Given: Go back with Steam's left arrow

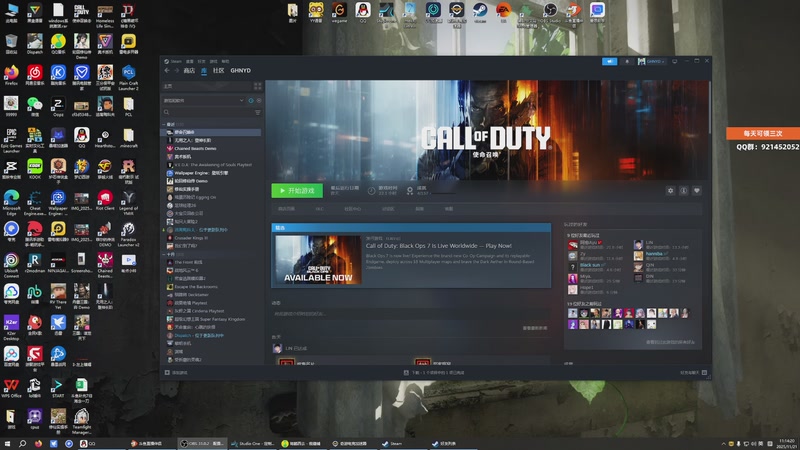Looking at the screenshot, I should (x=167, y=70).
